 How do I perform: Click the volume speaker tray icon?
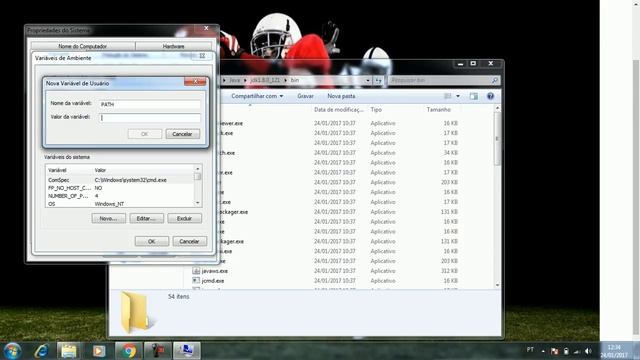[588, 351]
